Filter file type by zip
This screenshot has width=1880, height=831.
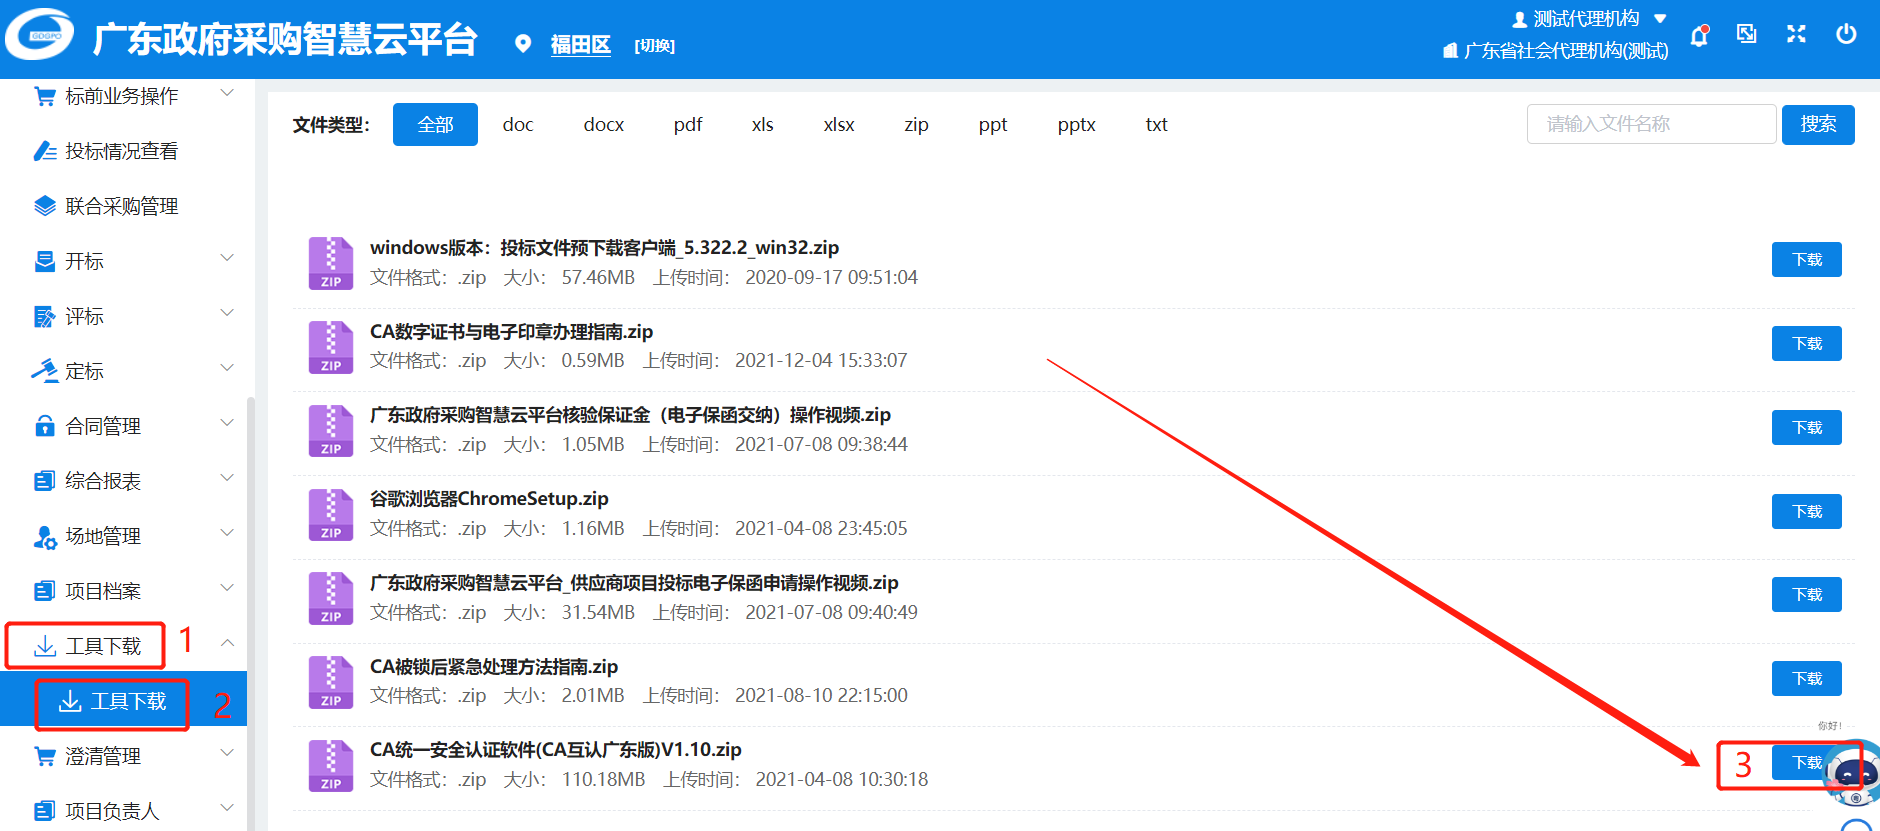point(916,125)
